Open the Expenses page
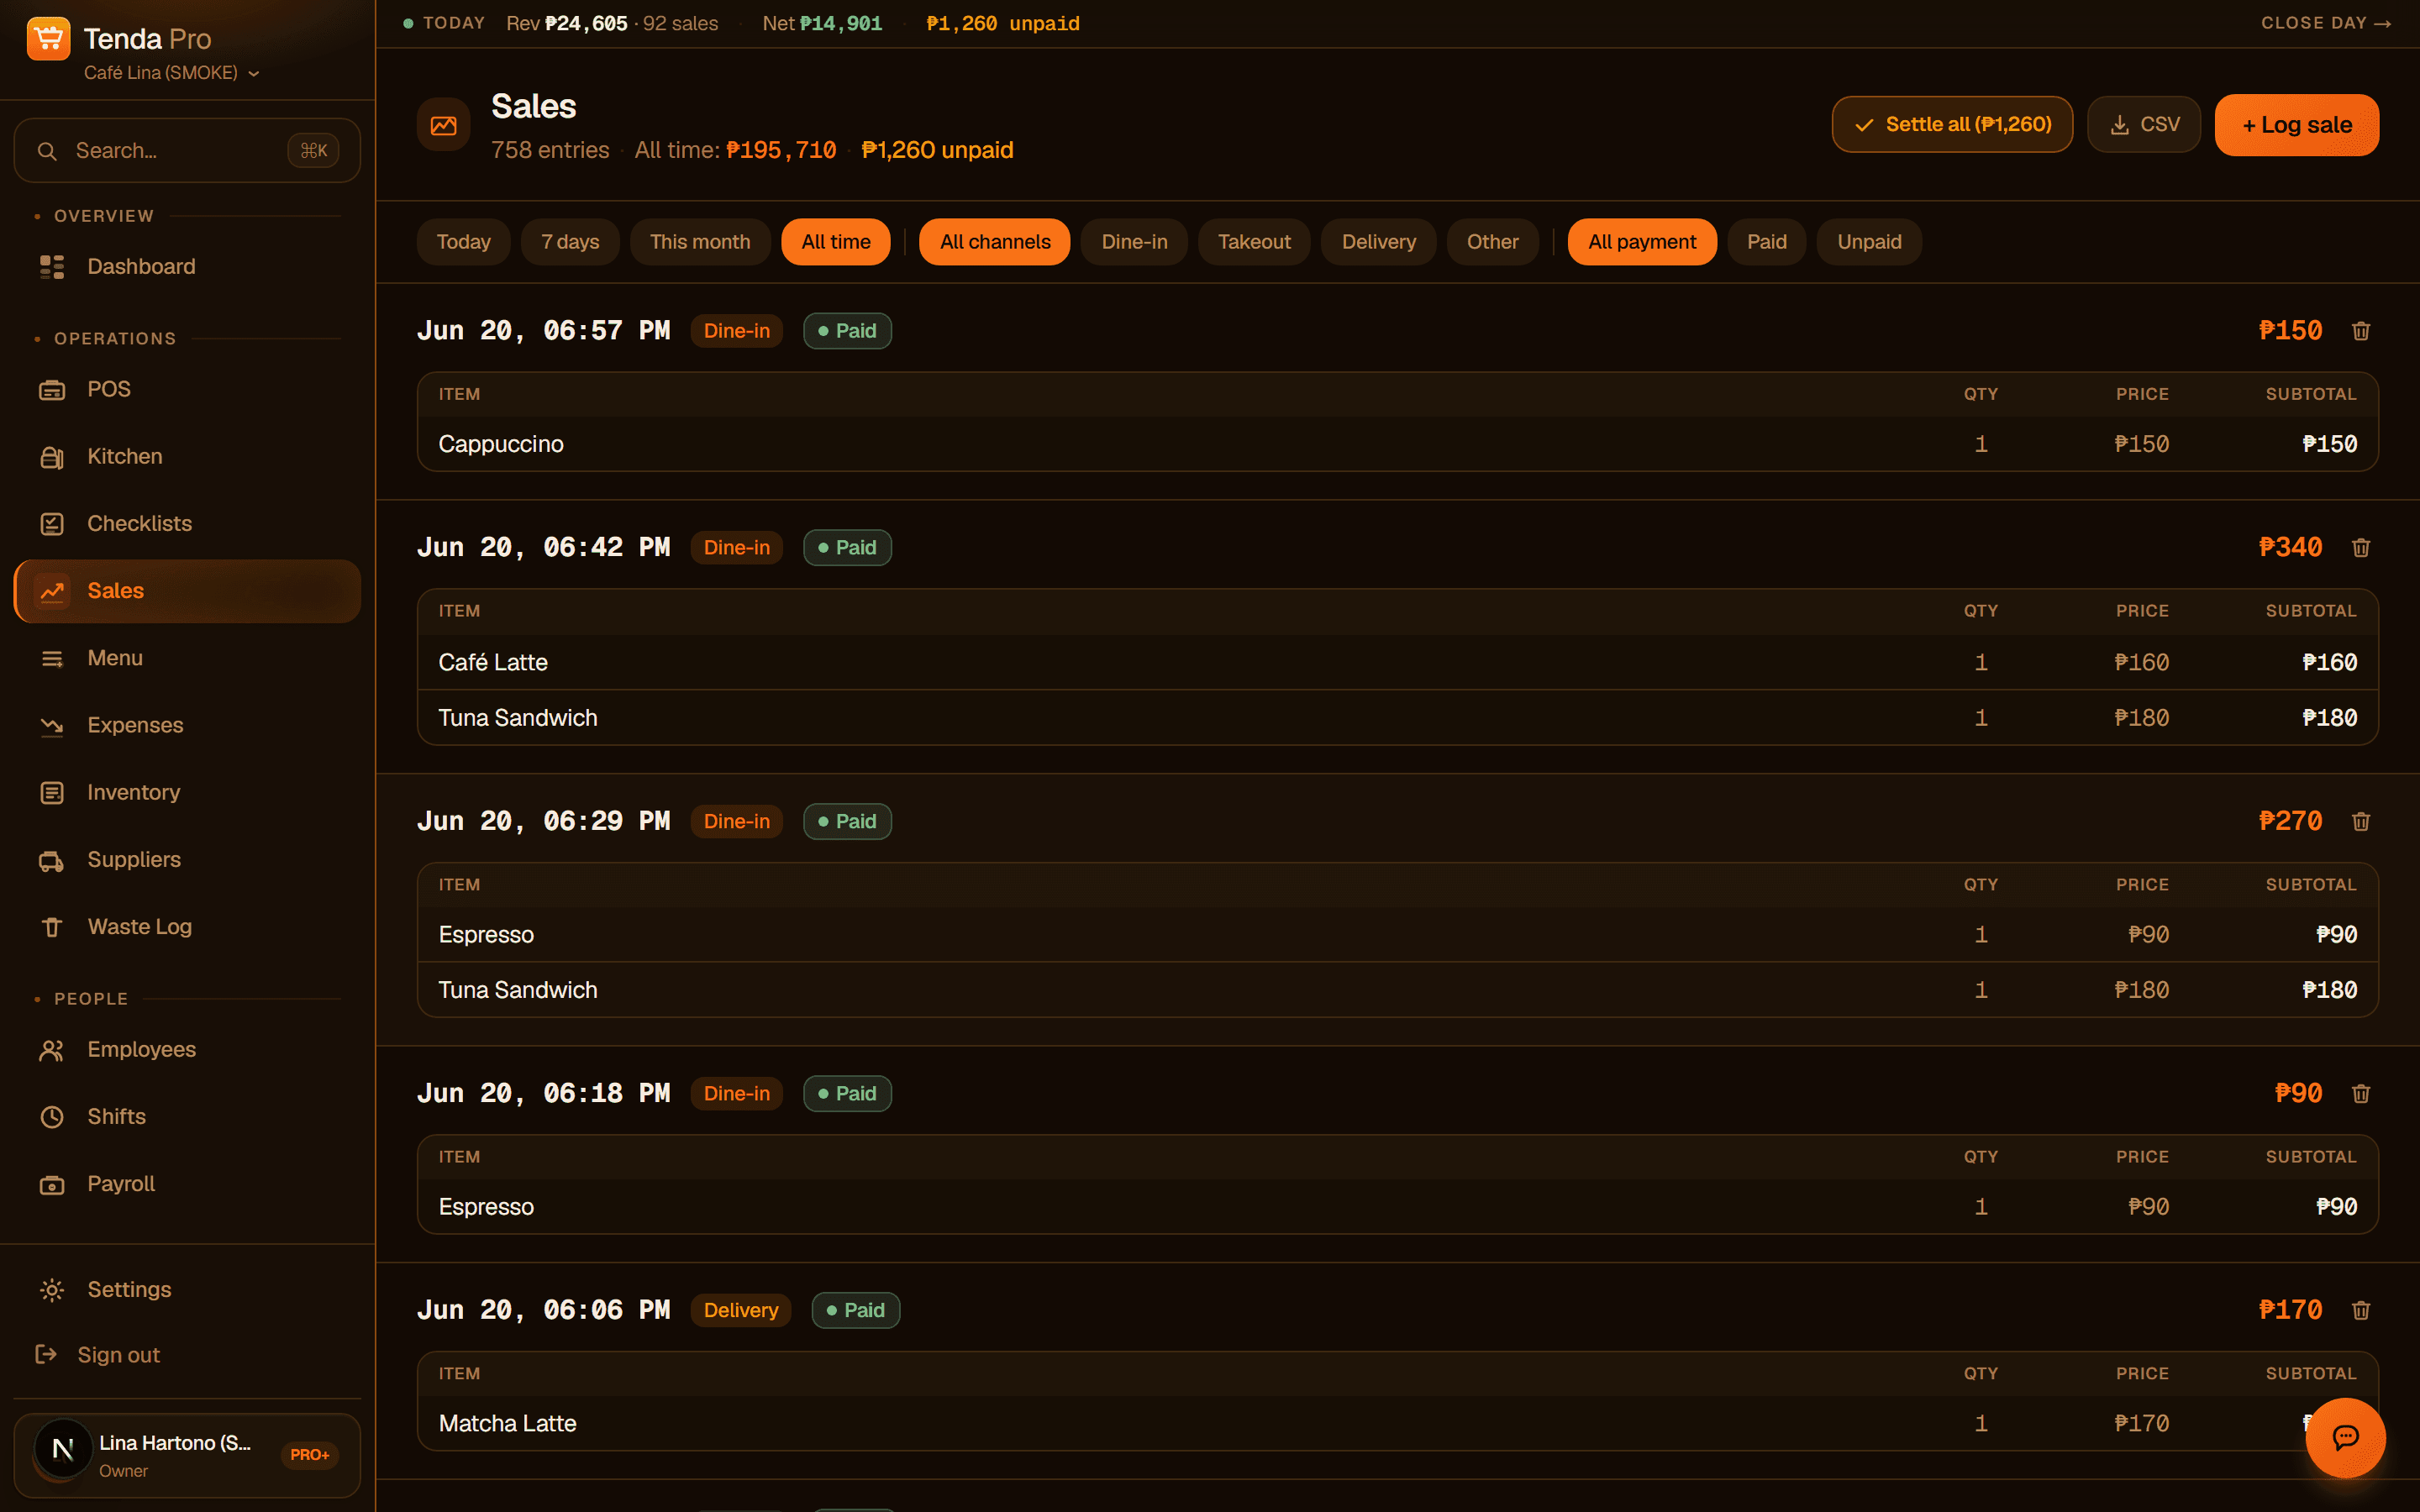 [x=187, y=725]
